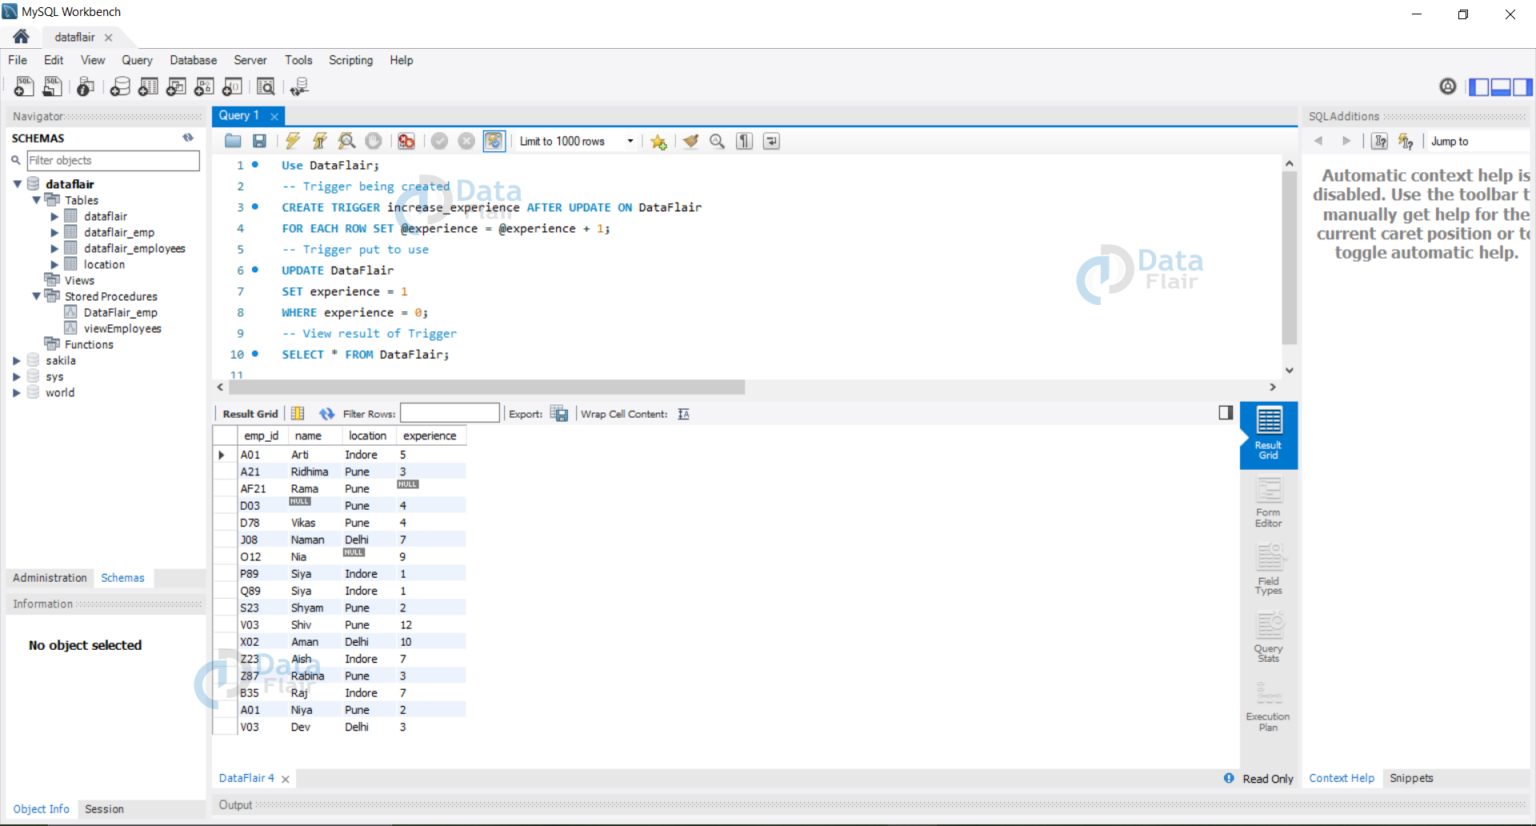1536x826 pixels.
Task: Switch to the Schemas tab
Action: [123, 578]
